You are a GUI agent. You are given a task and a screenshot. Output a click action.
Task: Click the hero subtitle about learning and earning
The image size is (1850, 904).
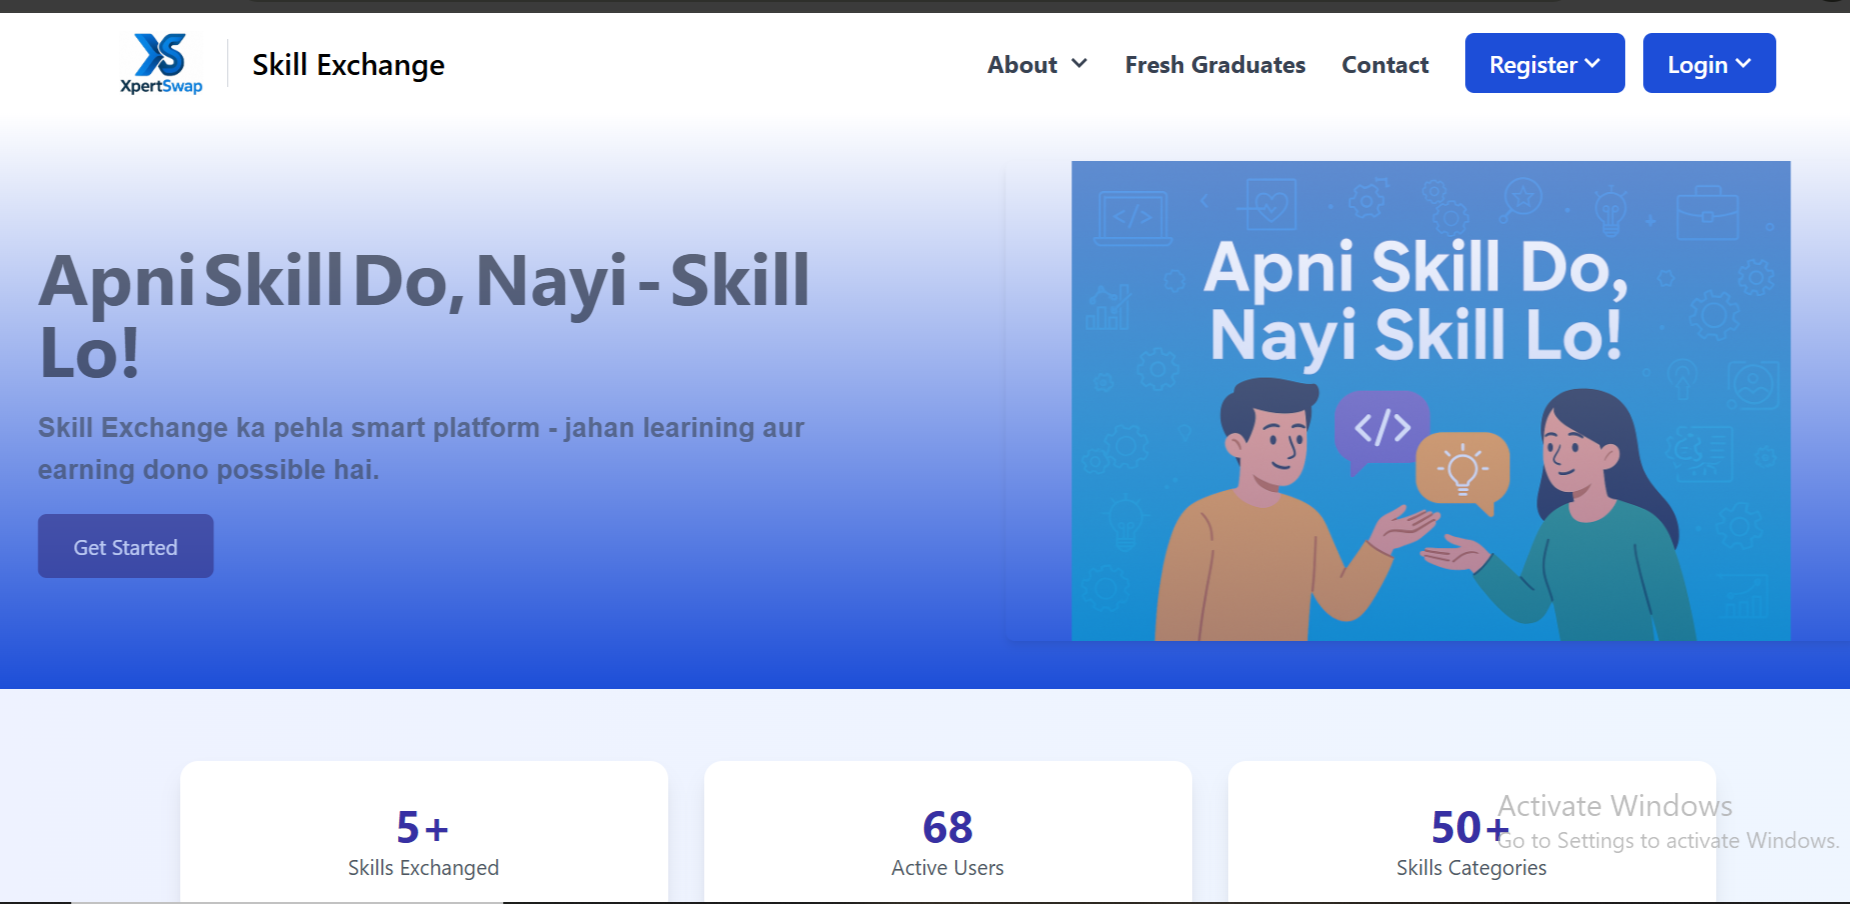tap(421, 448)
